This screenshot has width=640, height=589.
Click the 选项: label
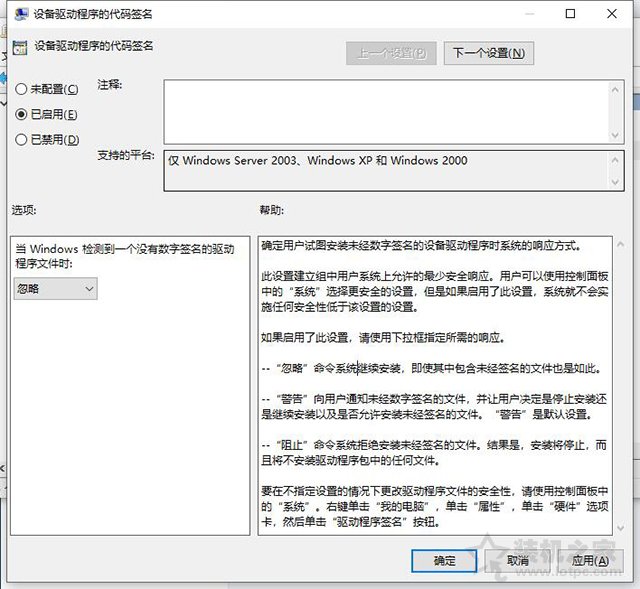click(24, 210)
